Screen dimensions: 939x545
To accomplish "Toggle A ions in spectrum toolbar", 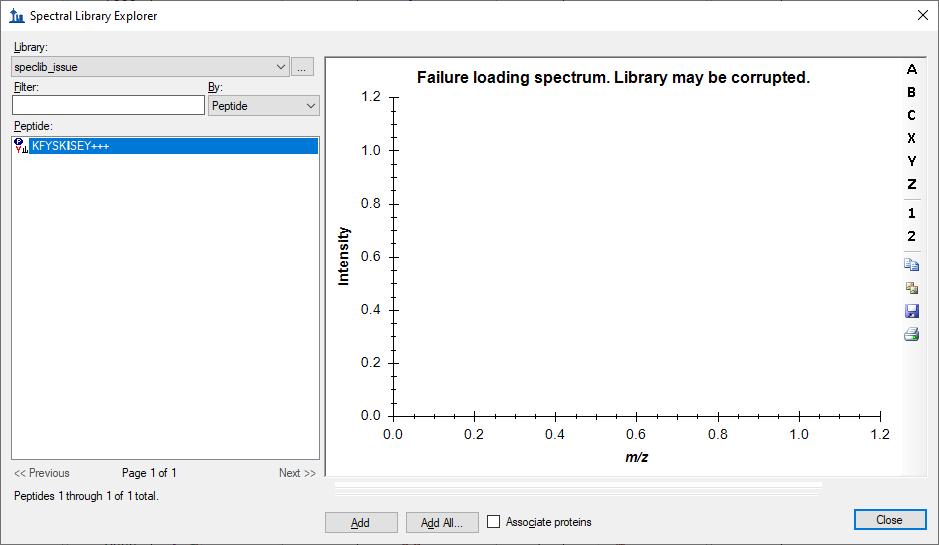I will [x=911, y=70].
